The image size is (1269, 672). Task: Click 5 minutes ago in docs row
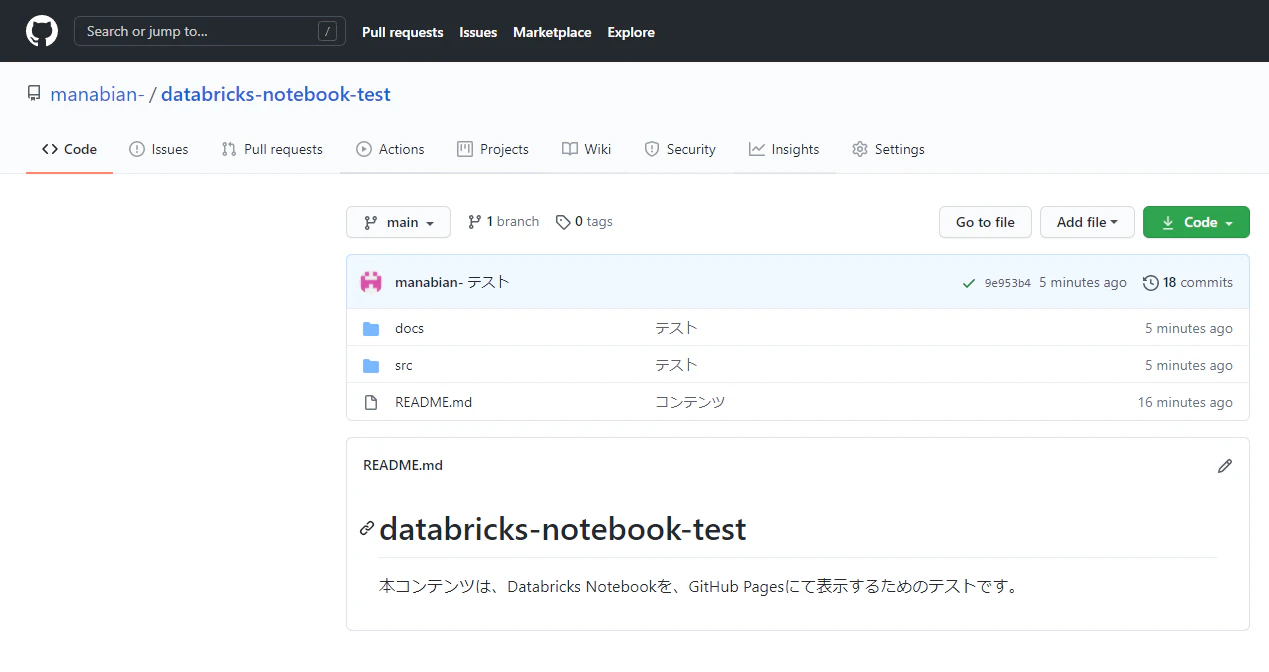coord(1189,329)
